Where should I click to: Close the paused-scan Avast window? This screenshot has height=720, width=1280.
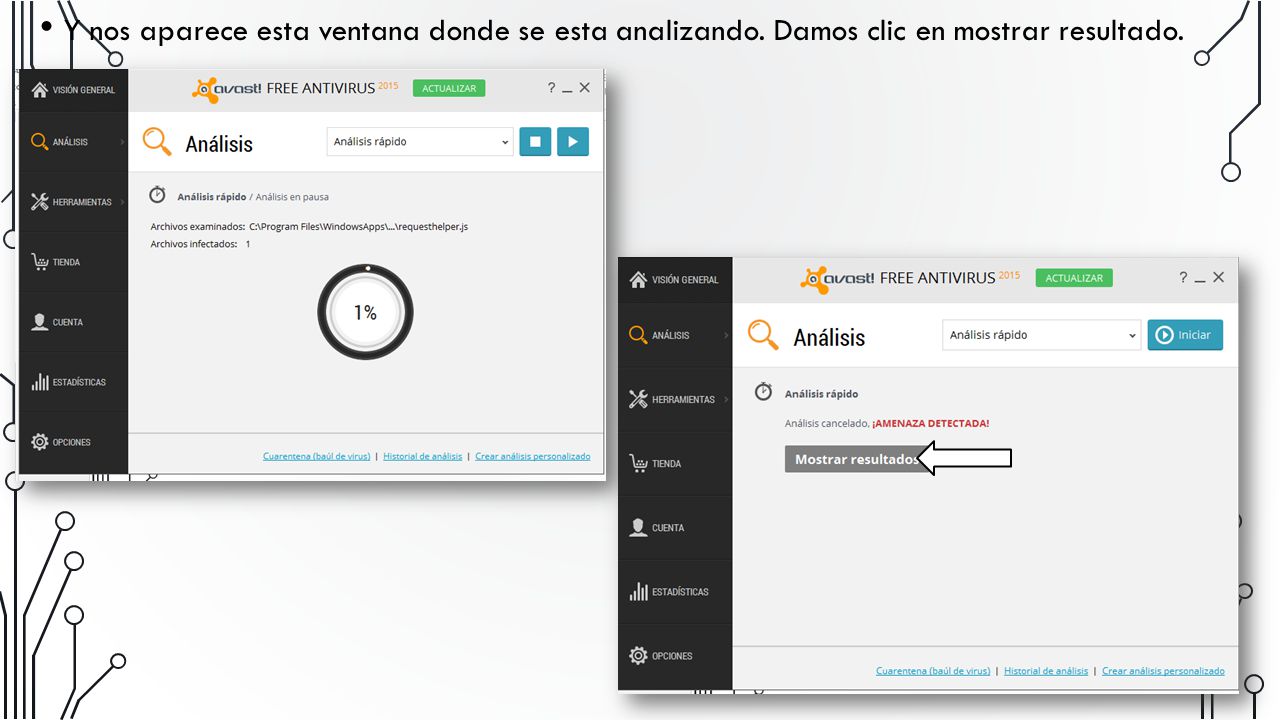(x=585, y=88)
